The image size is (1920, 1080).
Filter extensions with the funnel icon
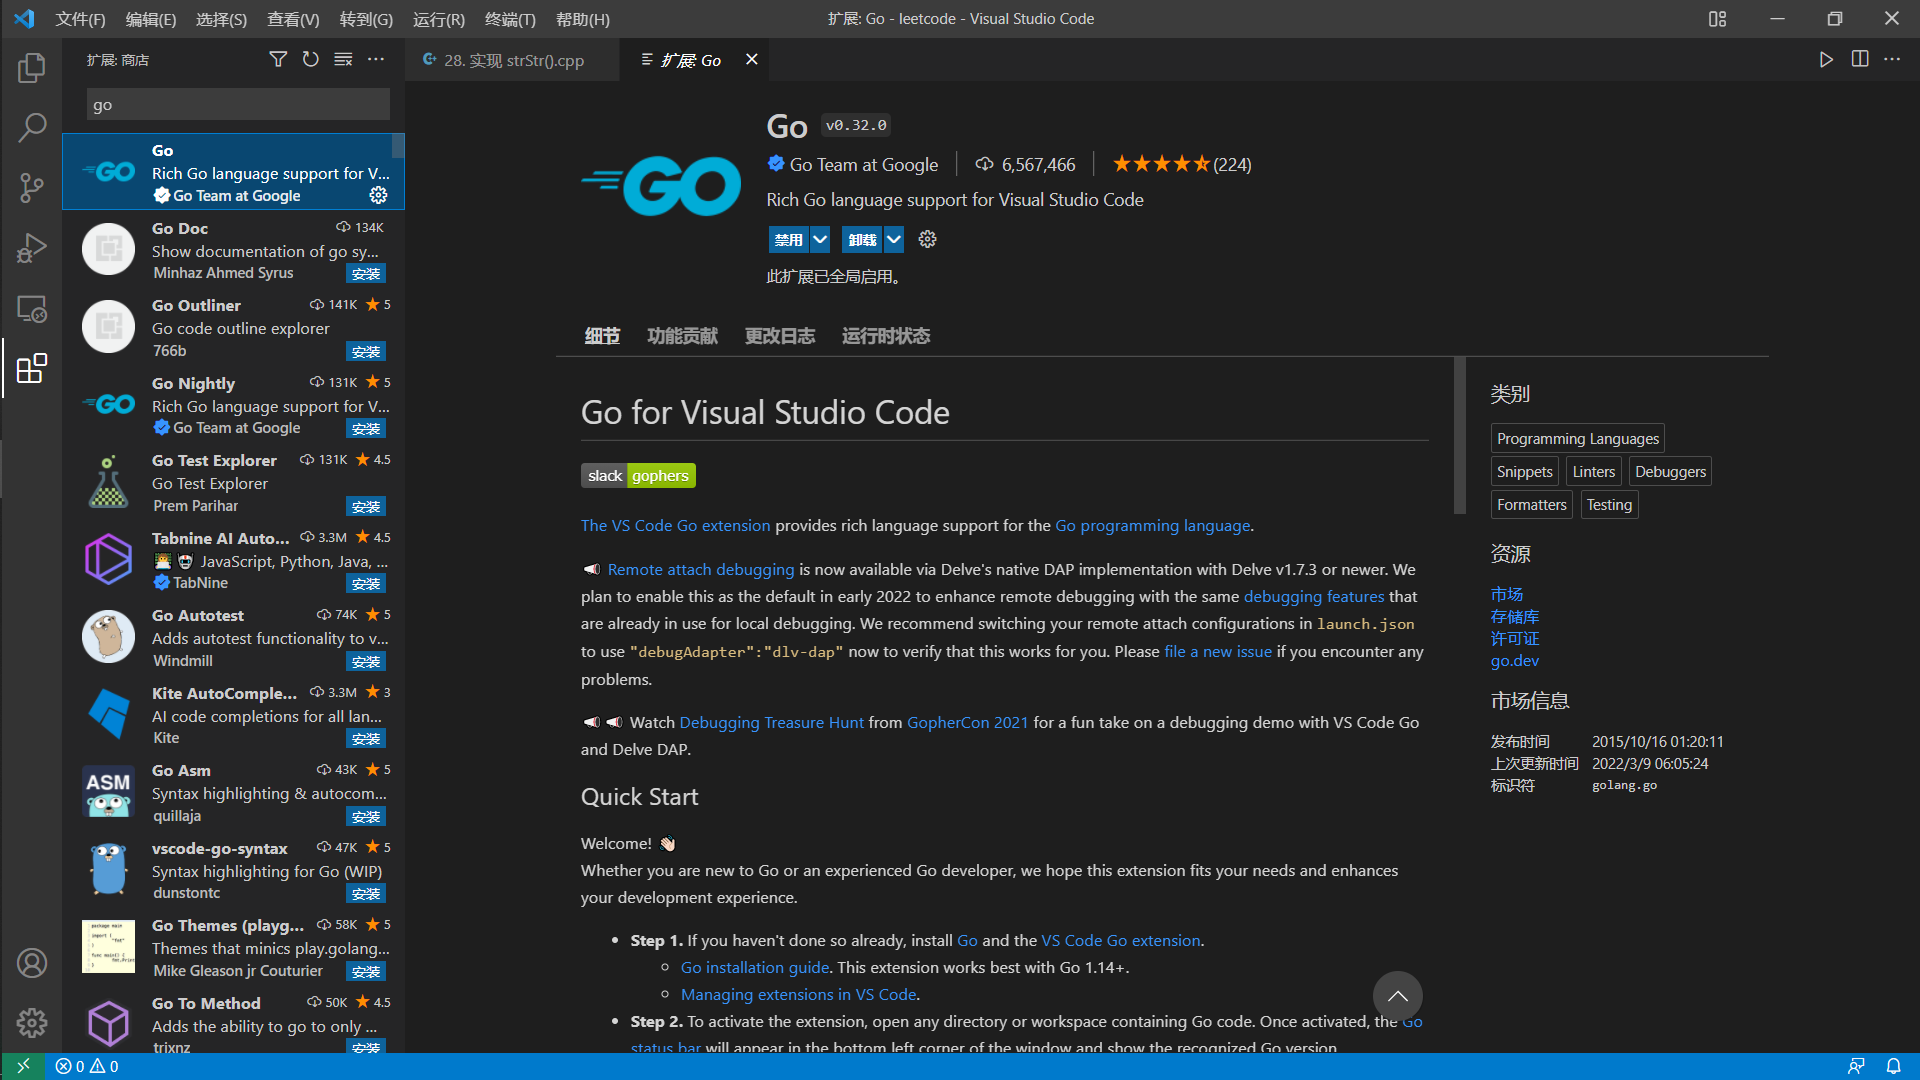pyautogui.click(x=278, y=60)
